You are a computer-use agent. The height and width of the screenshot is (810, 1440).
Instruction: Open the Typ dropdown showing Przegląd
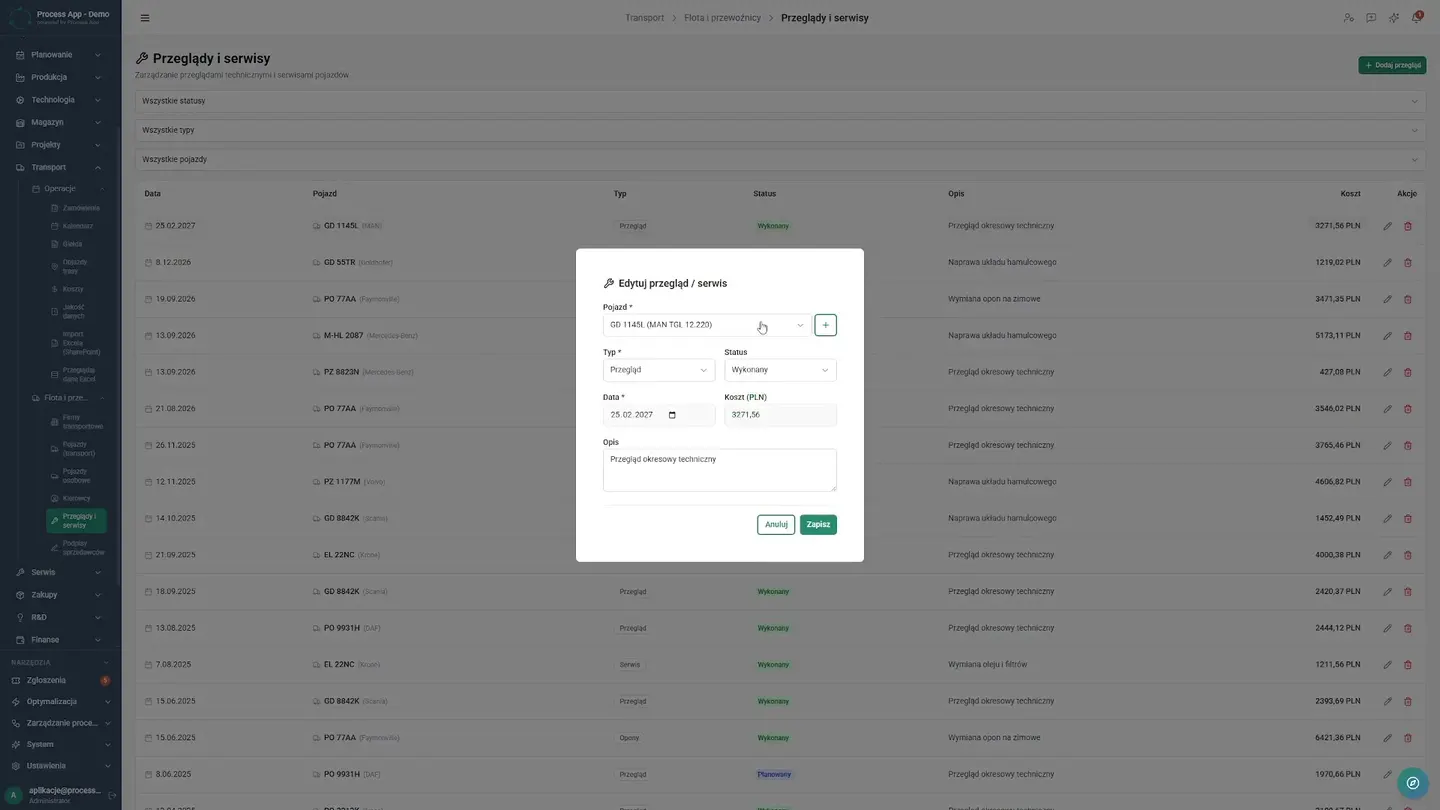(659, 370)
